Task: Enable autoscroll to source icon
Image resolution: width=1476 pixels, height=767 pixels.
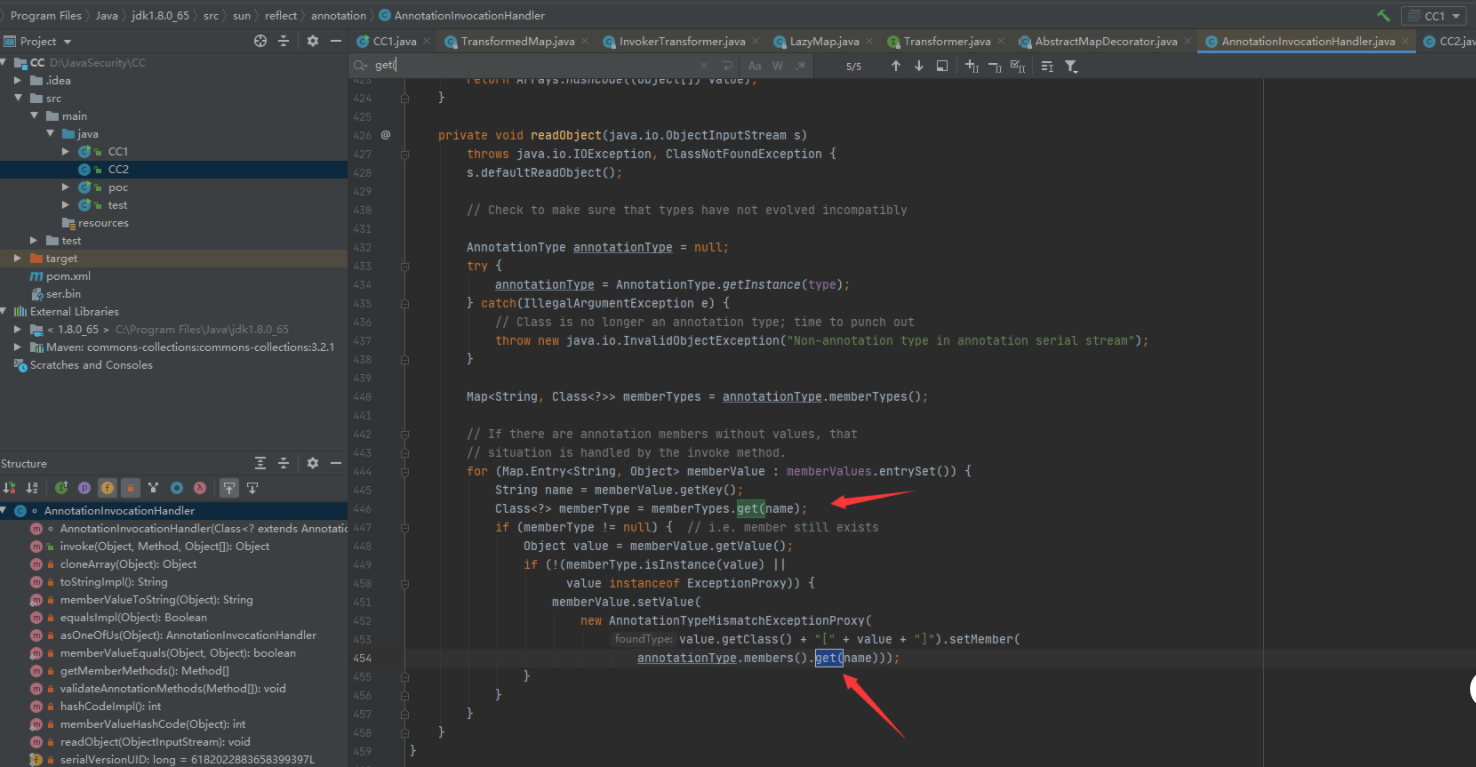Action: point(229,488)
